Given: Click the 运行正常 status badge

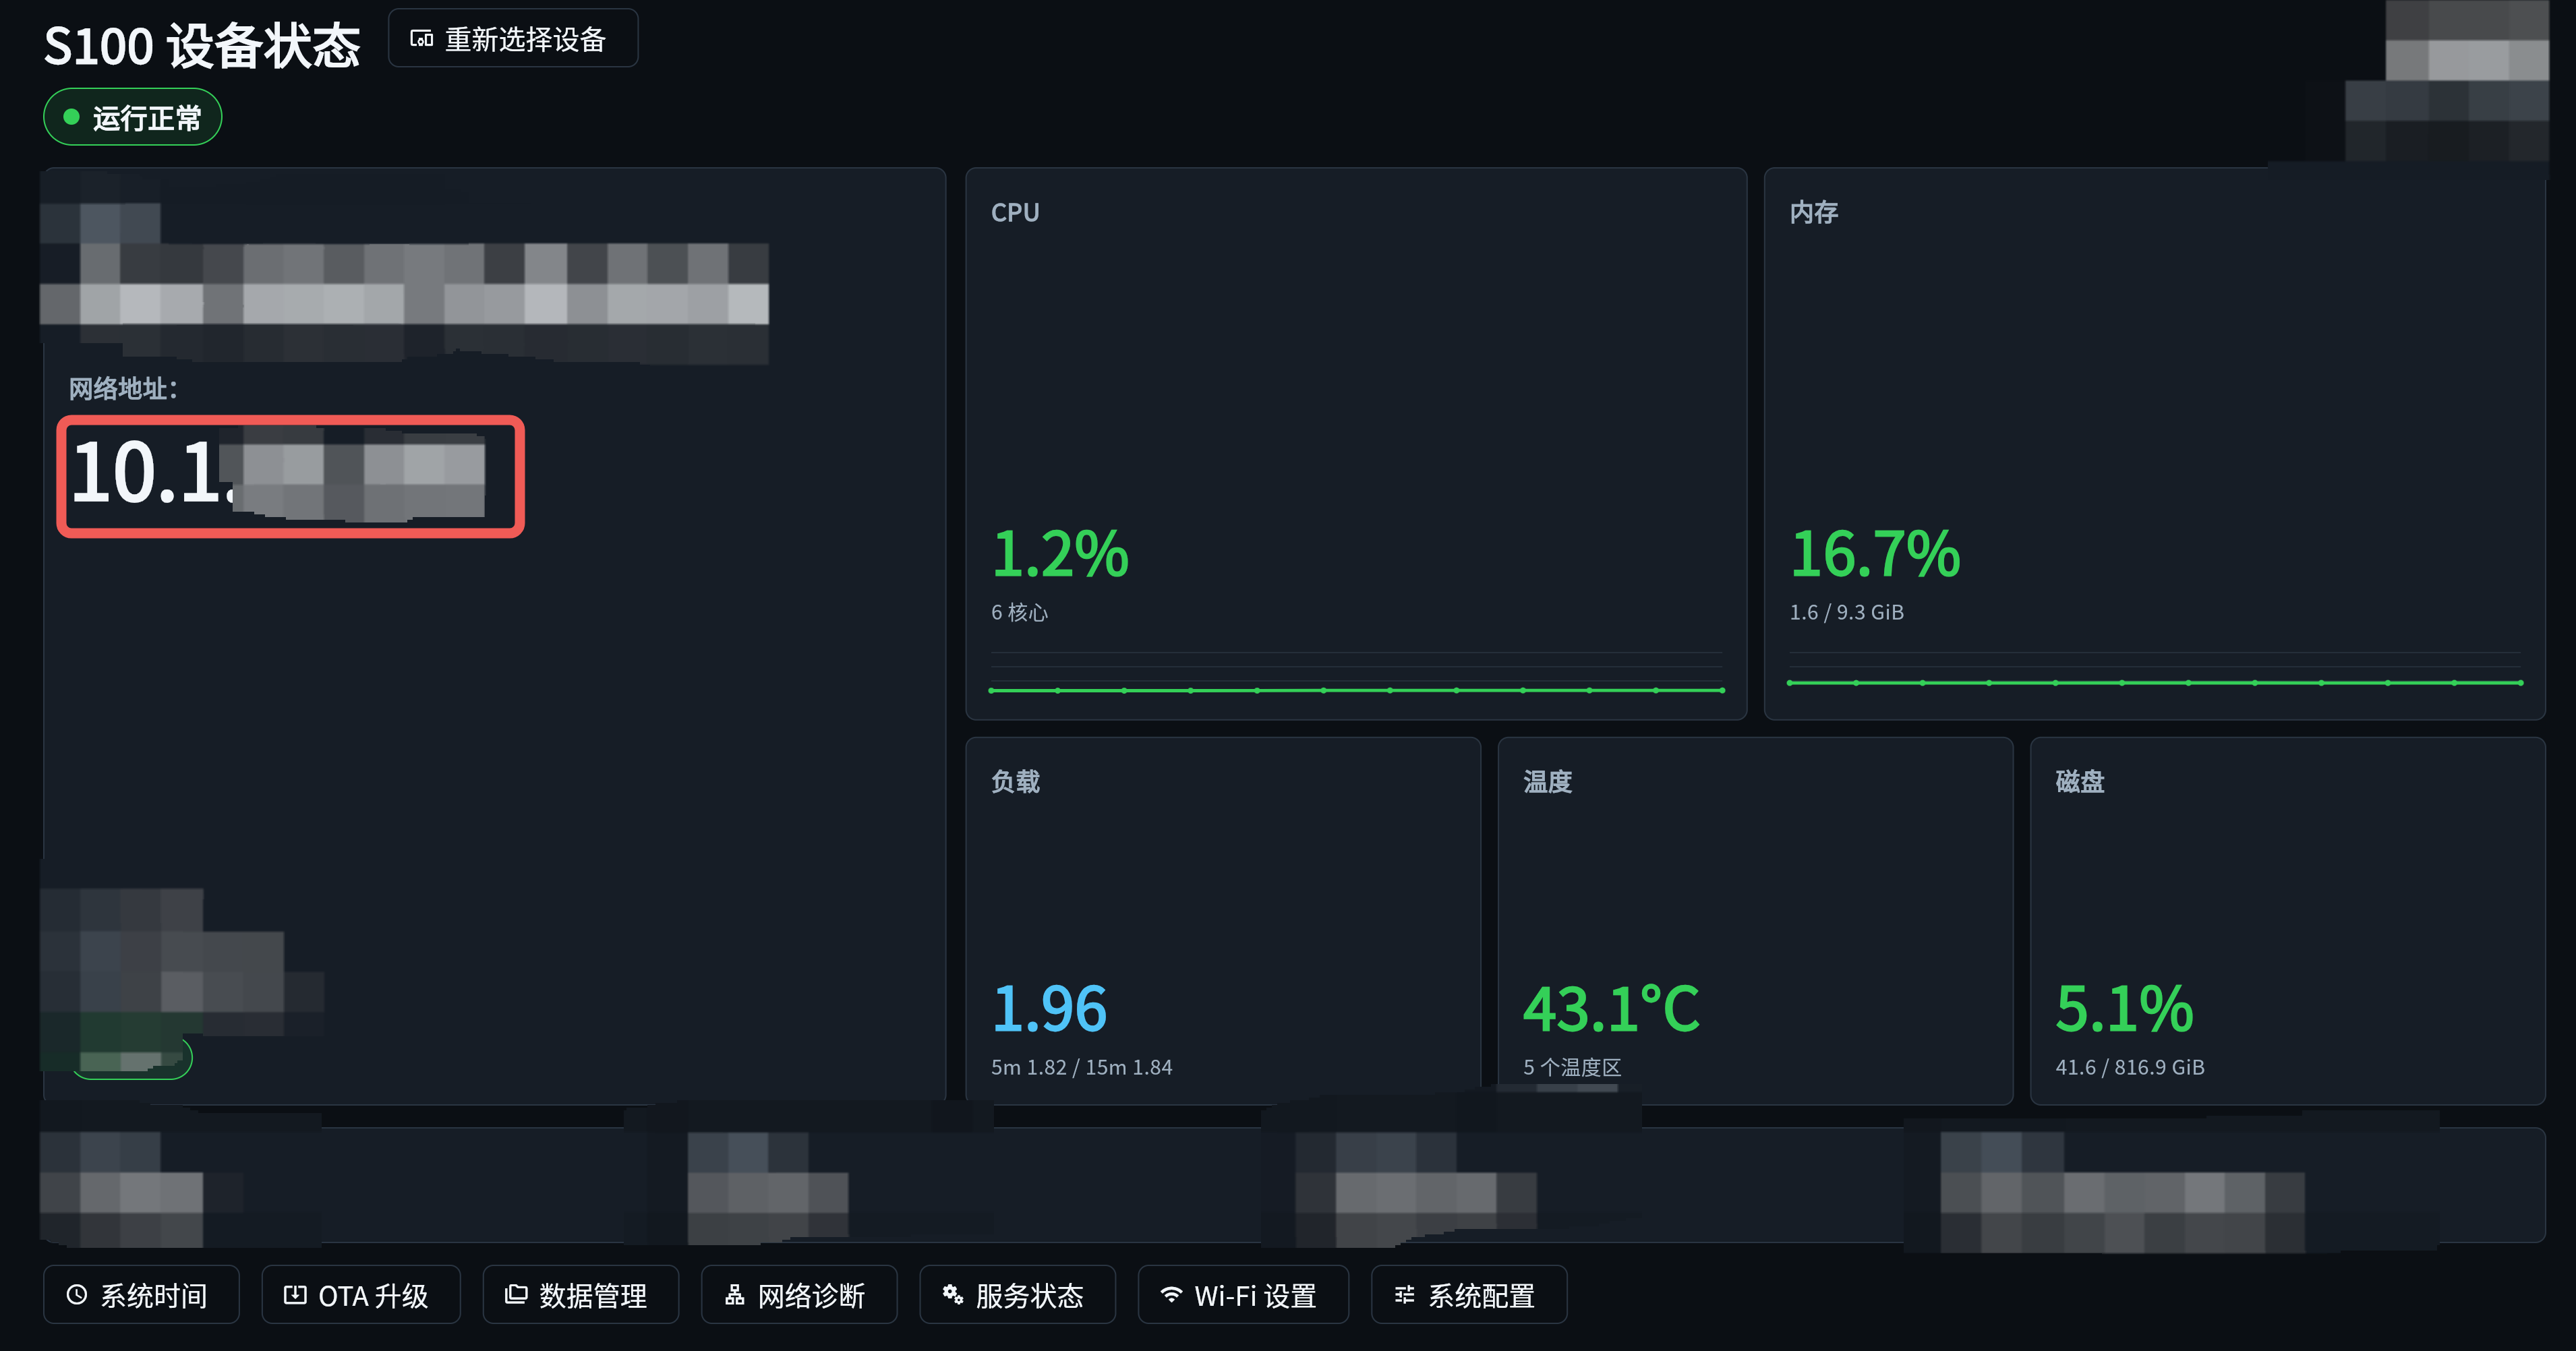Looking at the screenshot, I should pos(132,118).
